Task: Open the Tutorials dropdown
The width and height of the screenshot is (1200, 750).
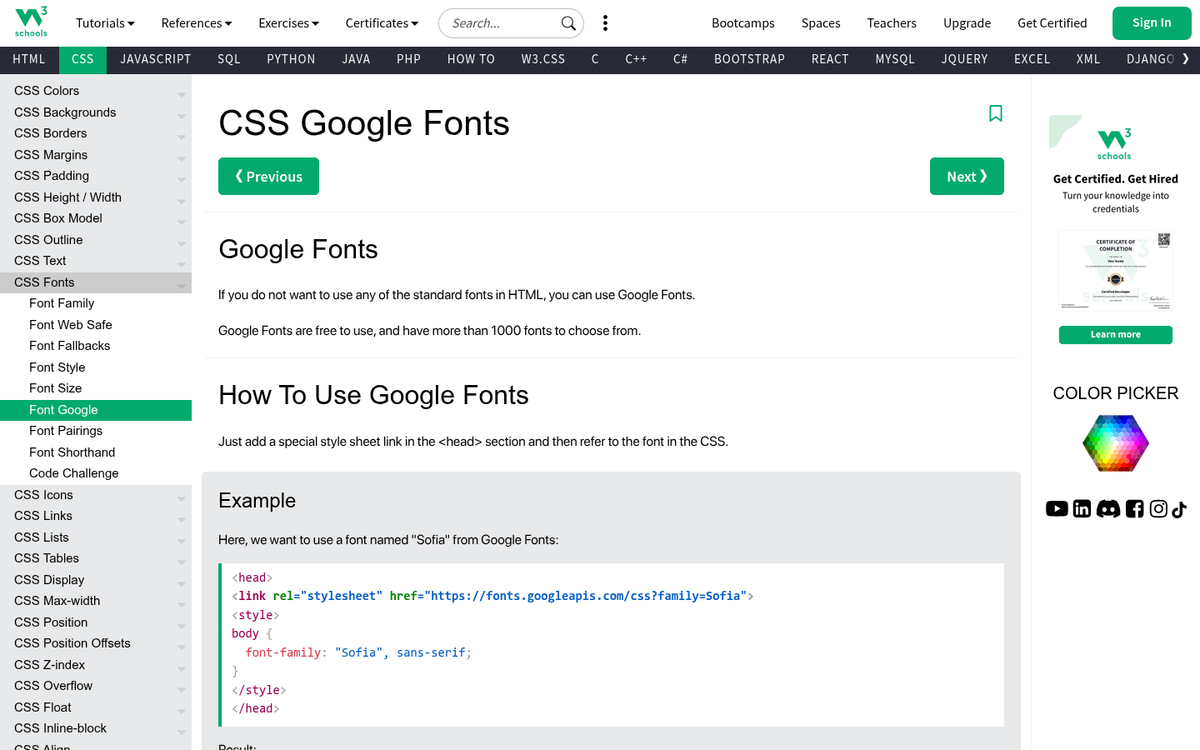Action: coord(104,22)
